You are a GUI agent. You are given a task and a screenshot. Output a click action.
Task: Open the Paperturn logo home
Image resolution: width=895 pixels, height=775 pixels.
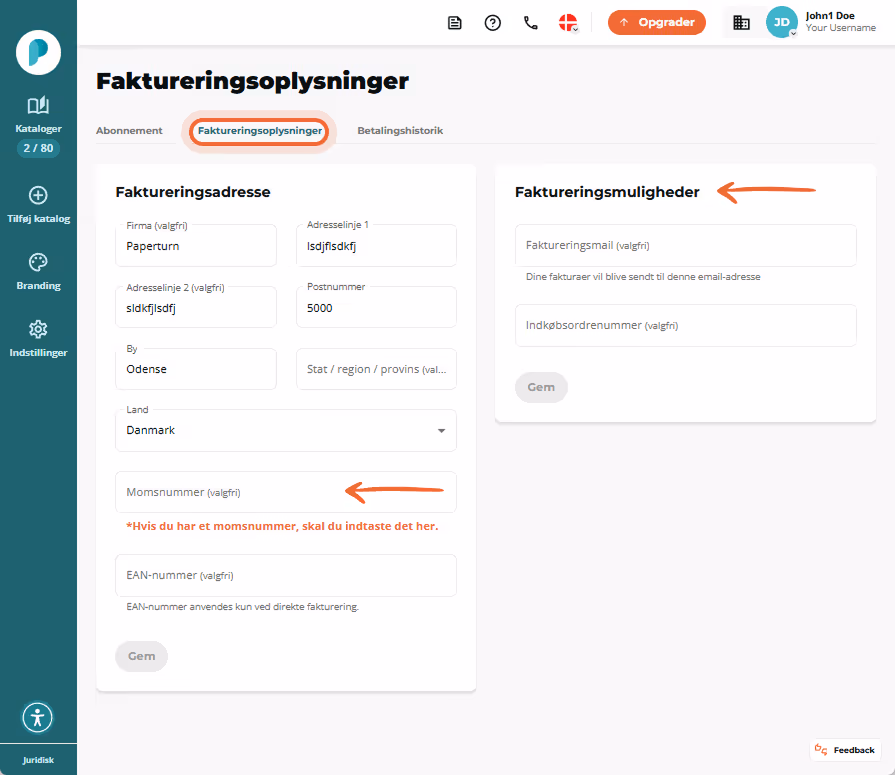(x=38, y=53)
